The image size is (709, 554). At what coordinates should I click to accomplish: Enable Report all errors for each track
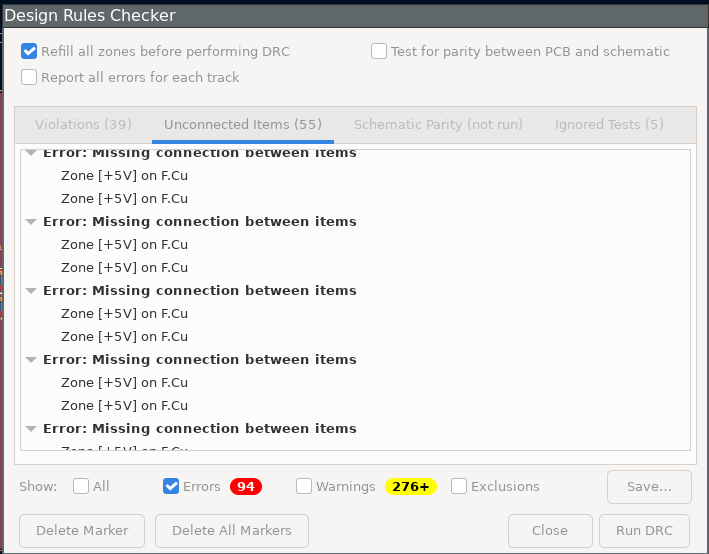click(x=30, y=77)
